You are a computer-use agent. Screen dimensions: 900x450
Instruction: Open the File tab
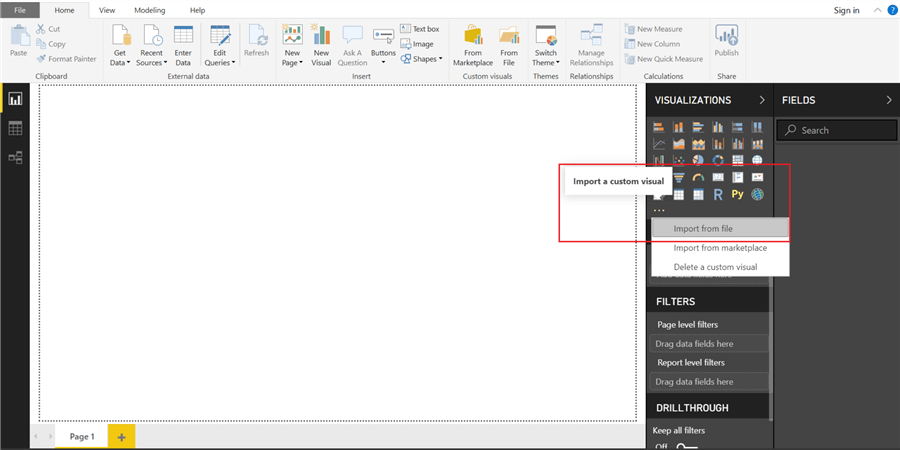[x=20, y=10]
